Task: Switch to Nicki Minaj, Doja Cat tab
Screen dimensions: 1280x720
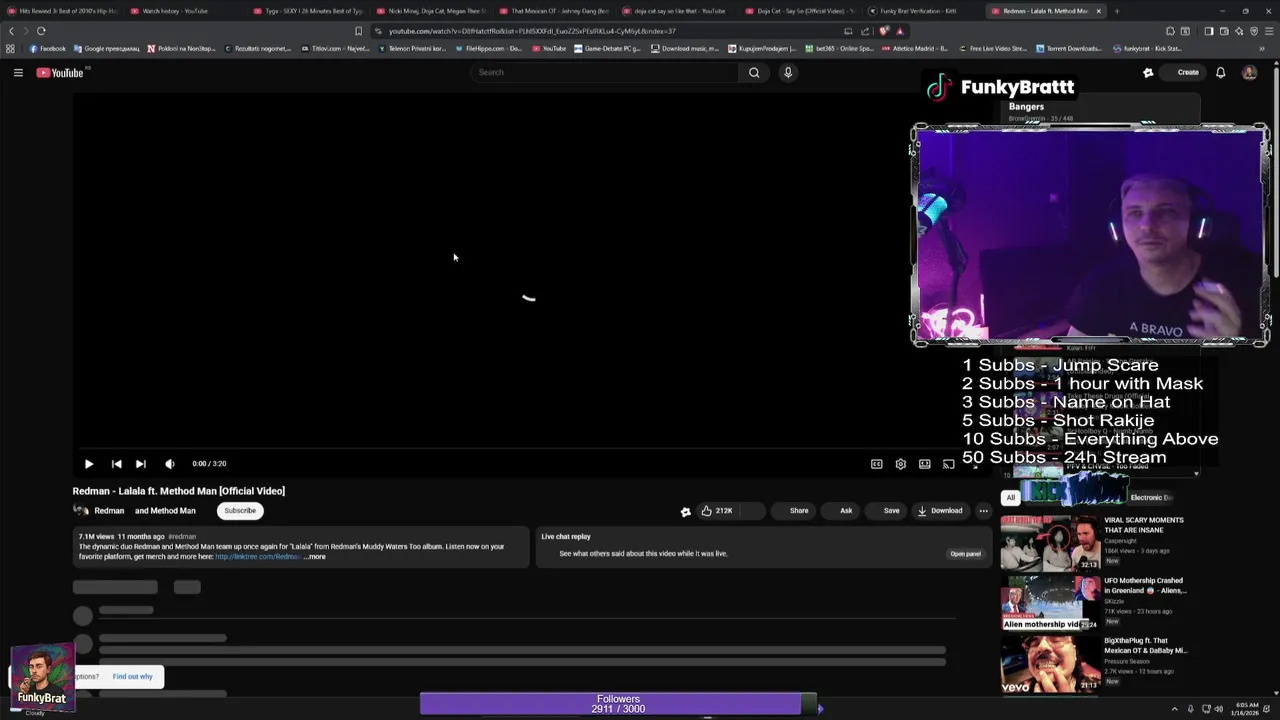Action: point(432,11)
